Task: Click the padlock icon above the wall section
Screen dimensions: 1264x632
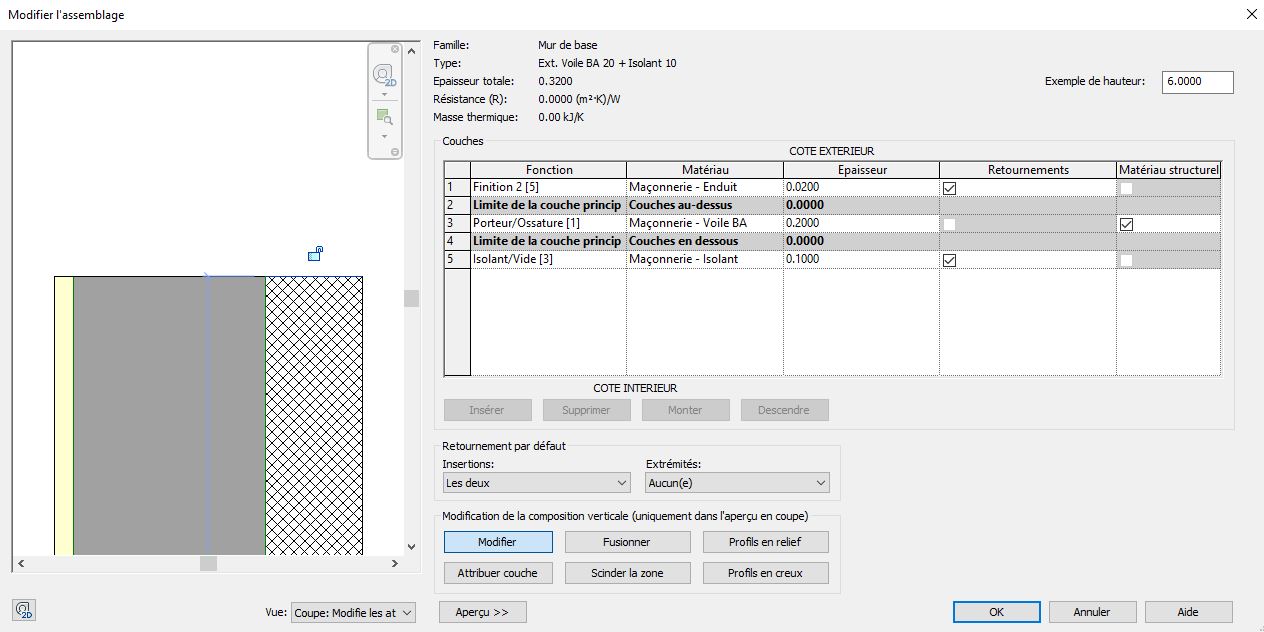Action: point(315,254)
